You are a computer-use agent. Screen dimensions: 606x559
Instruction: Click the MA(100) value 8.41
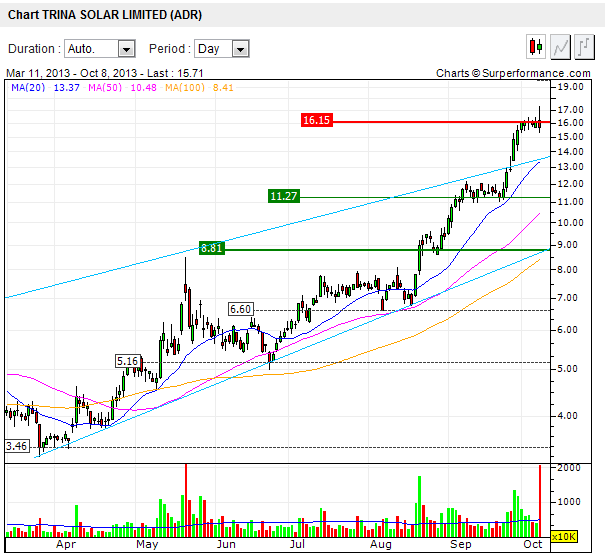pyautogui.click(x=223, y=87)
